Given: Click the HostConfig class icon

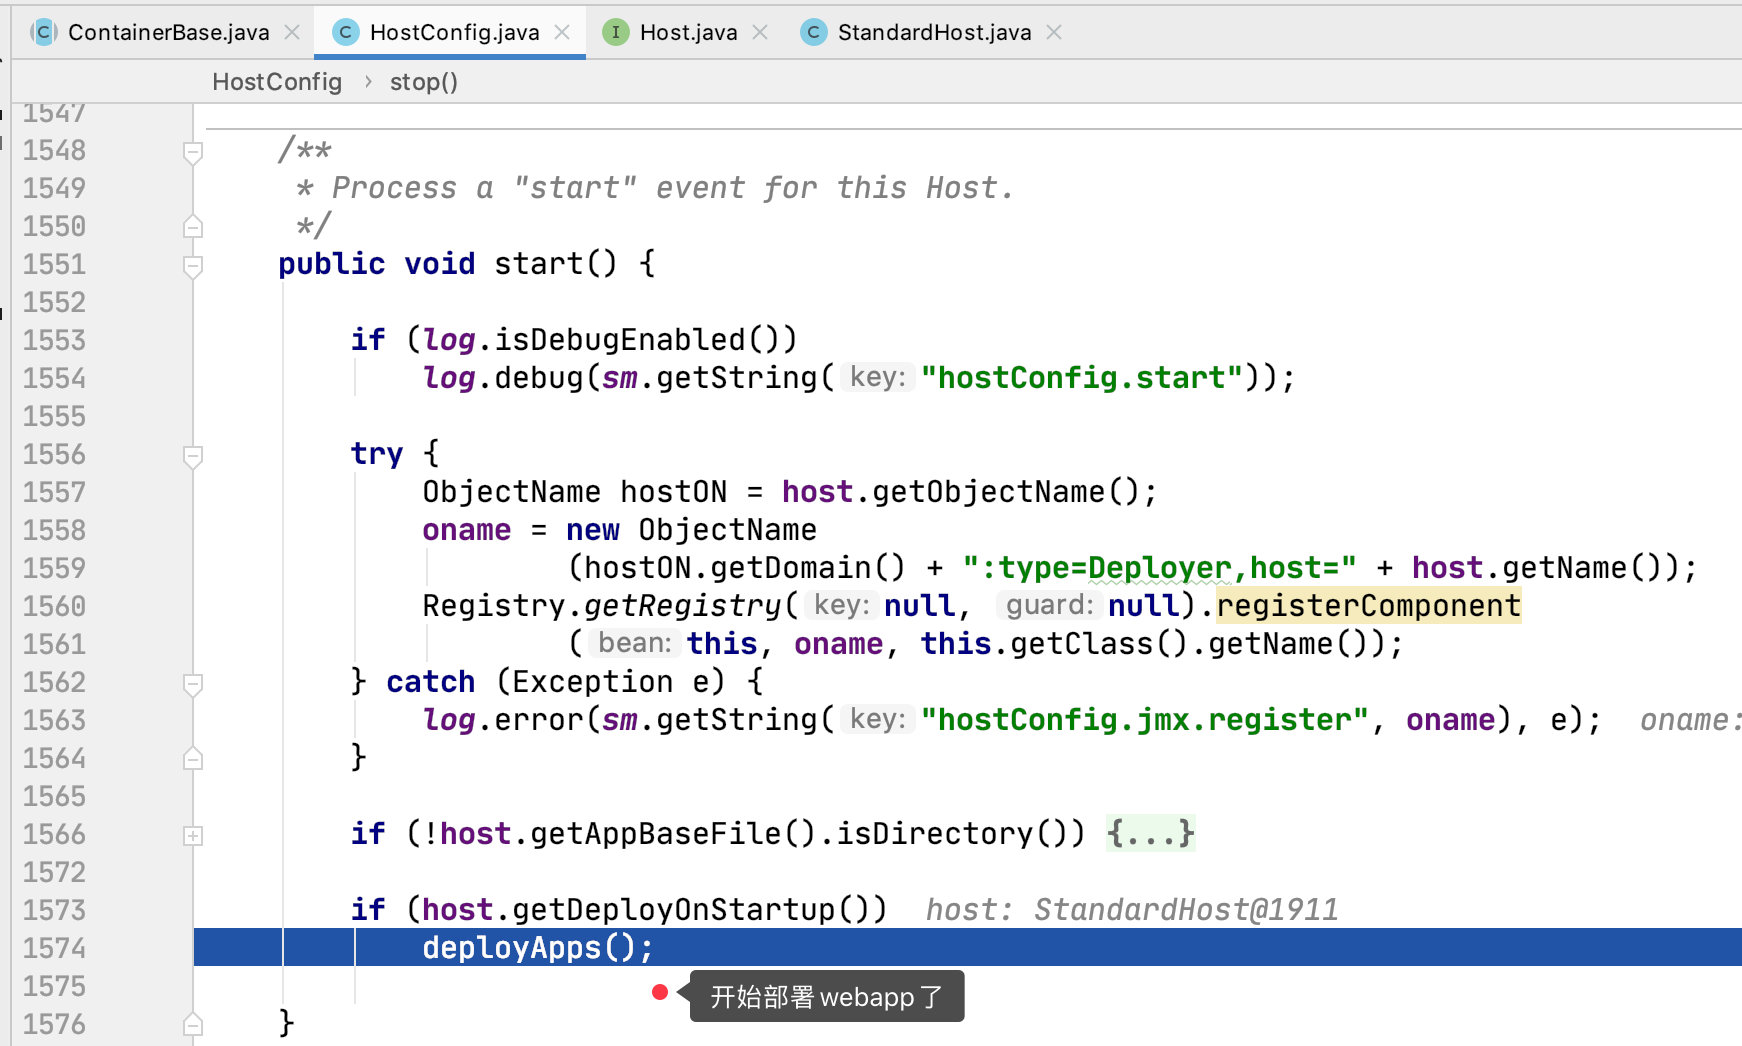Looking at the screenshot, I should coord(345,32).
